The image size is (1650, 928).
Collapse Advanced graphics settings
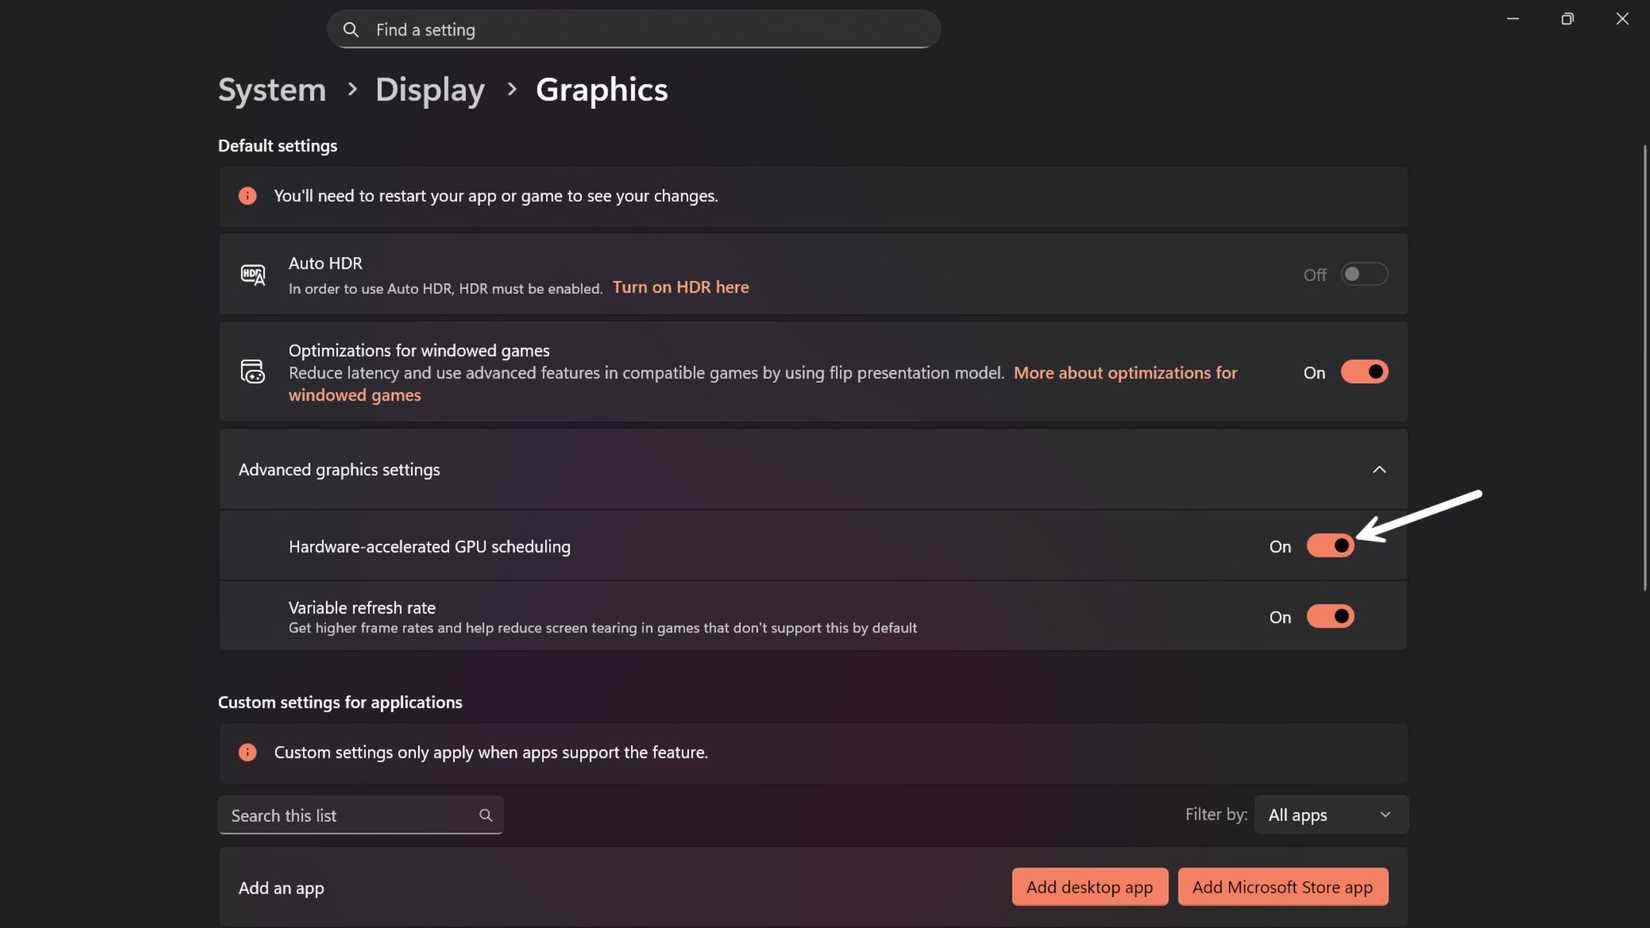[1379, 469]
